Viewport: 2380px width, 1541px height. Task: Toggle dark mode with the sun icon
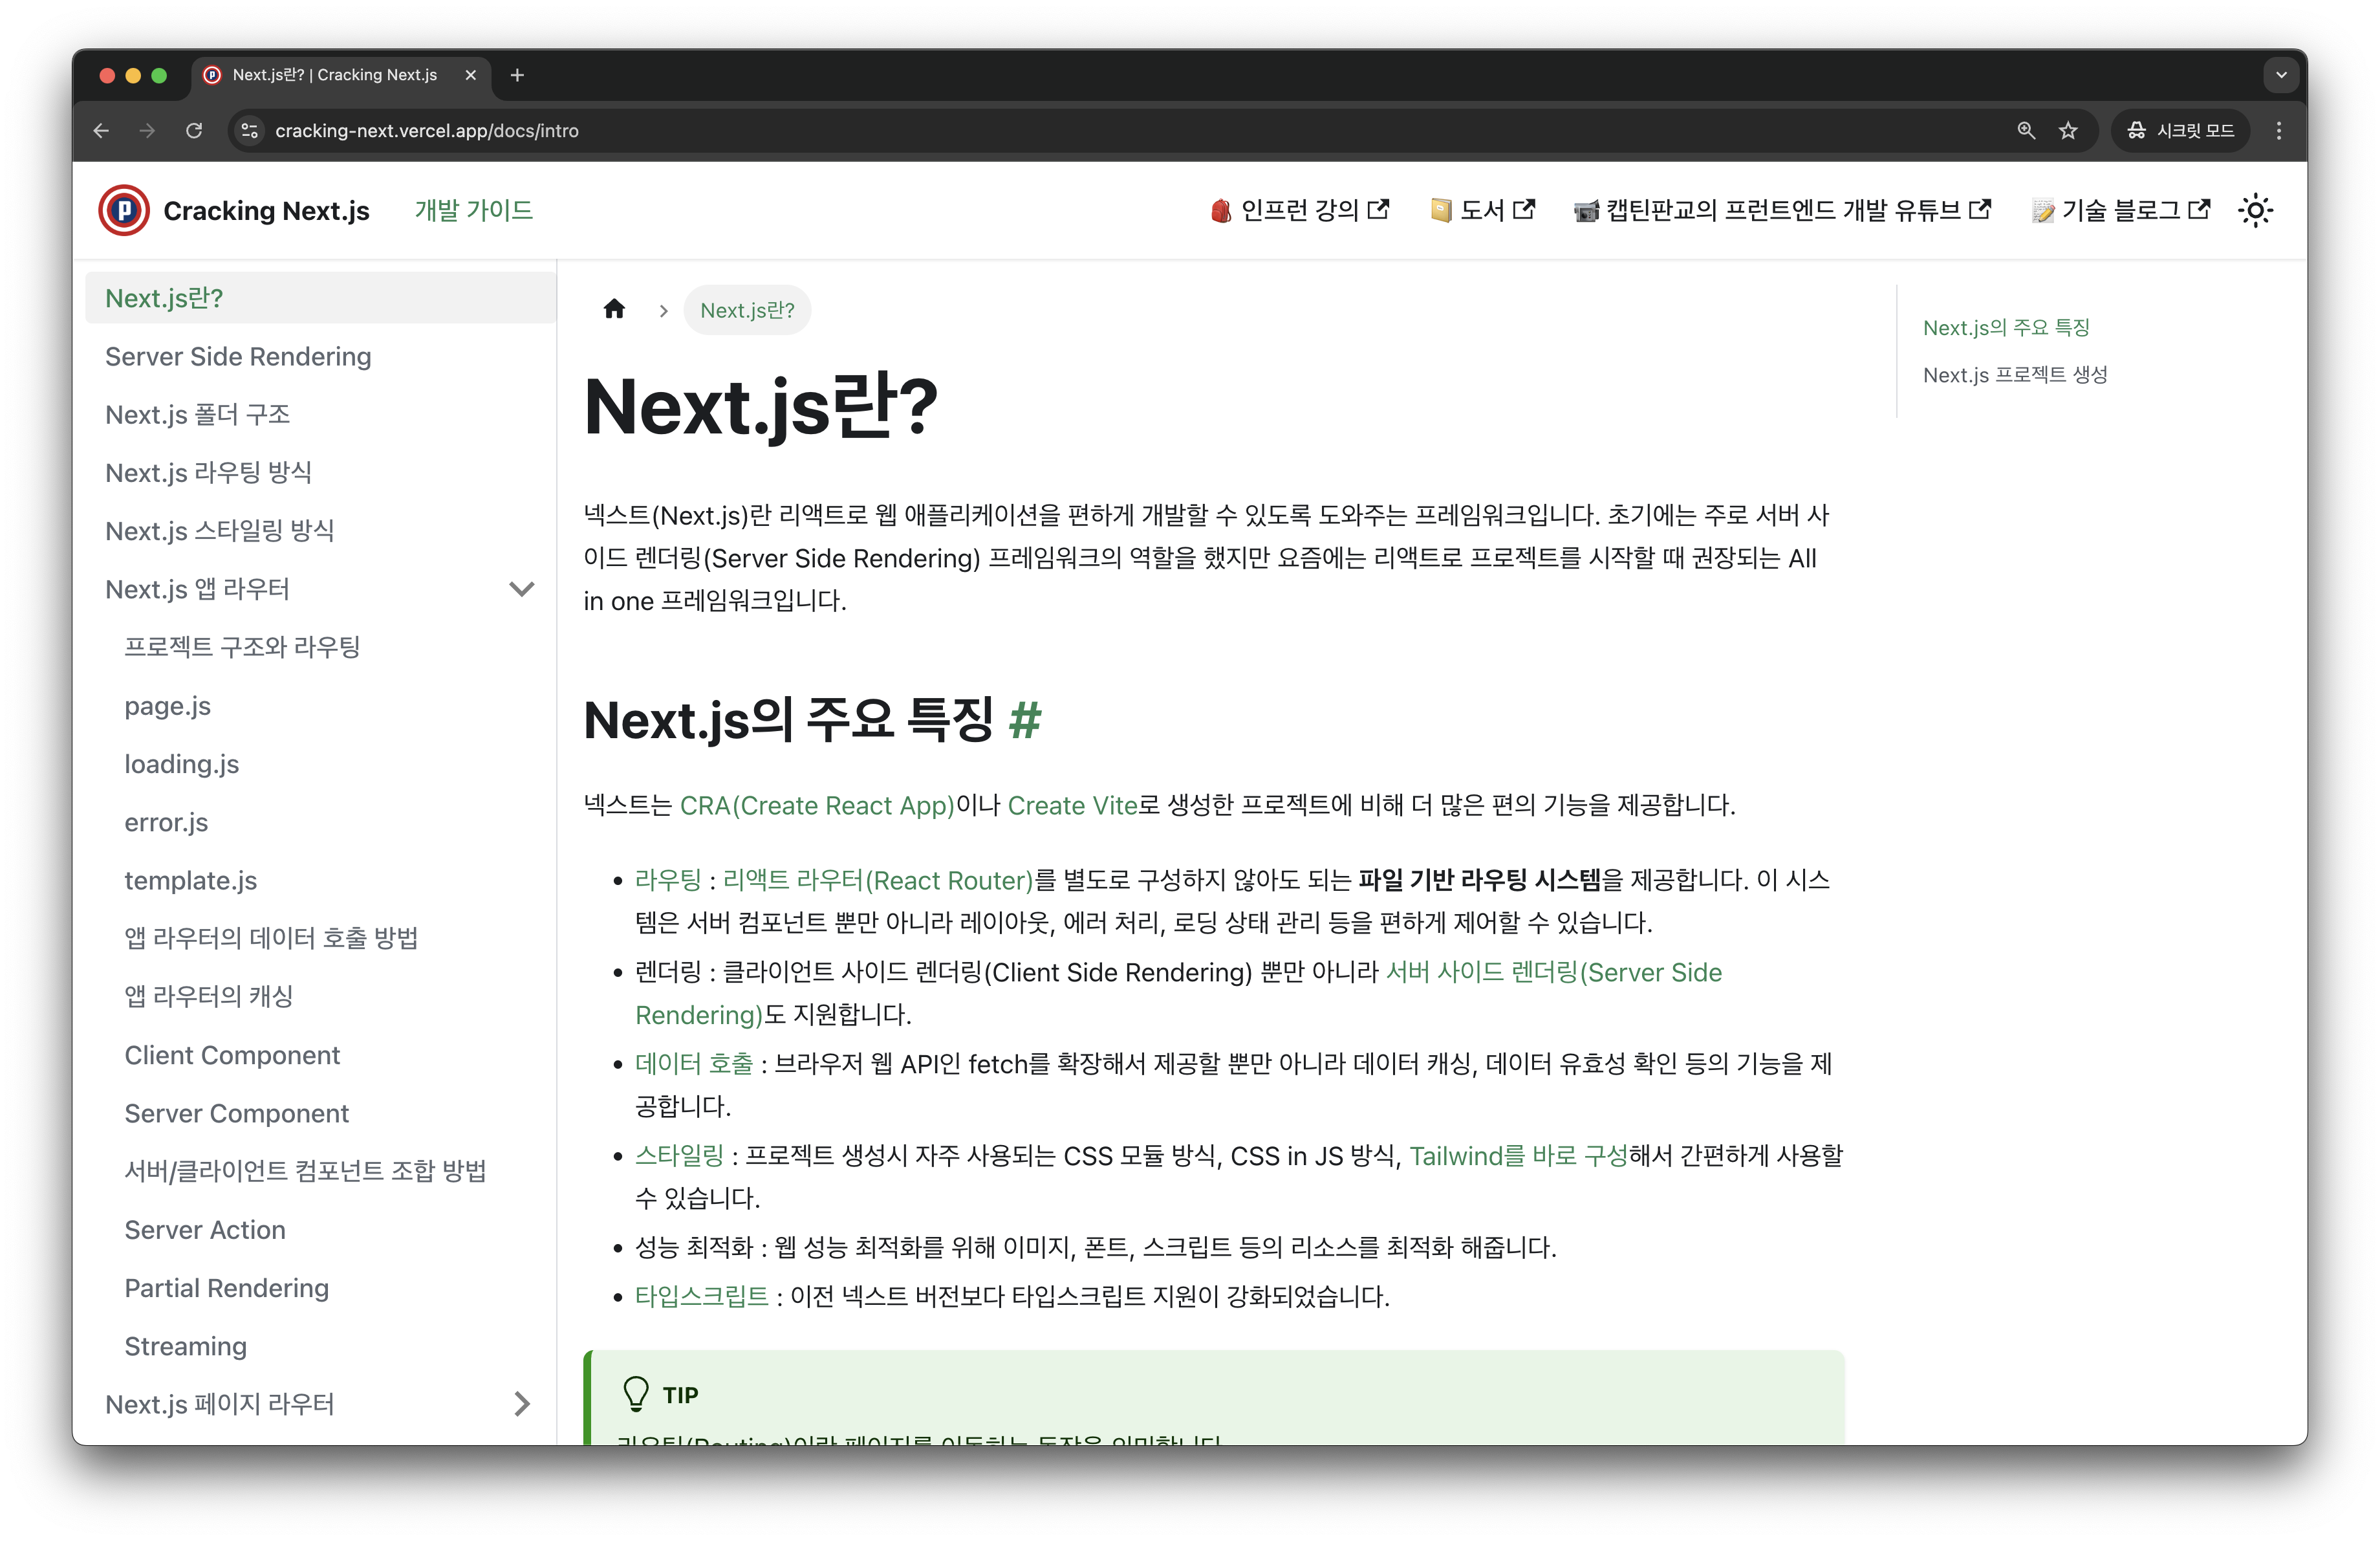pos(2256,209)
